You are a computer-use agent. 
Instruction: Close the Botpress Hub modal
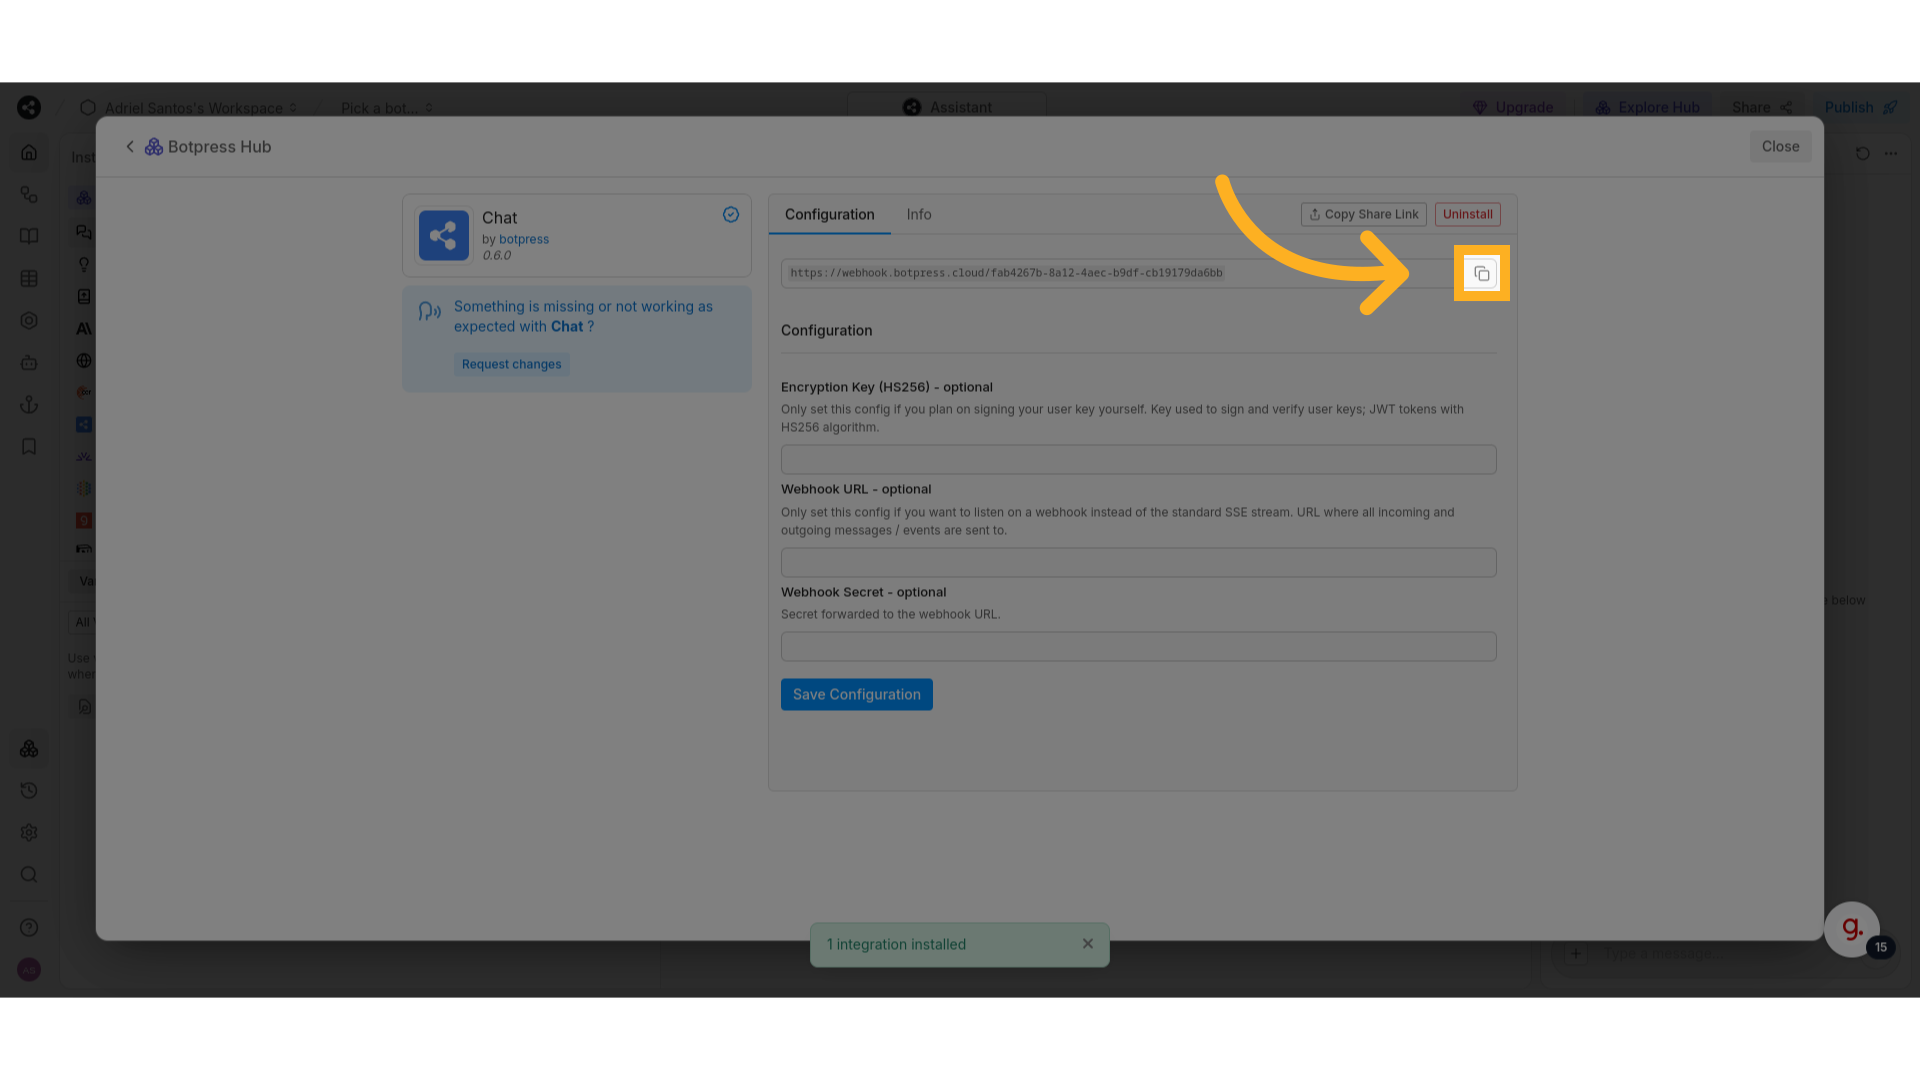[1780, 147]
